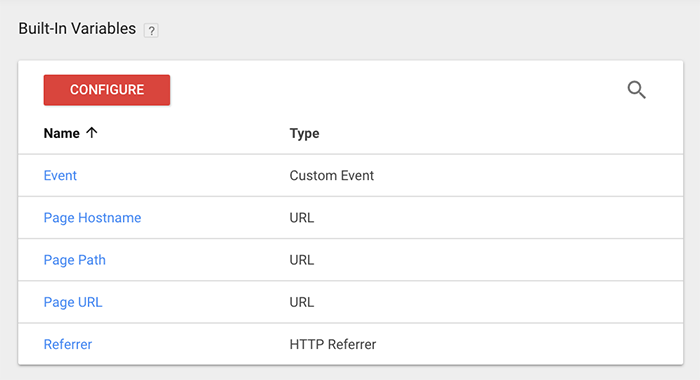Open the search magnifier icon
The image size is (700, 380).
[636, 90]
